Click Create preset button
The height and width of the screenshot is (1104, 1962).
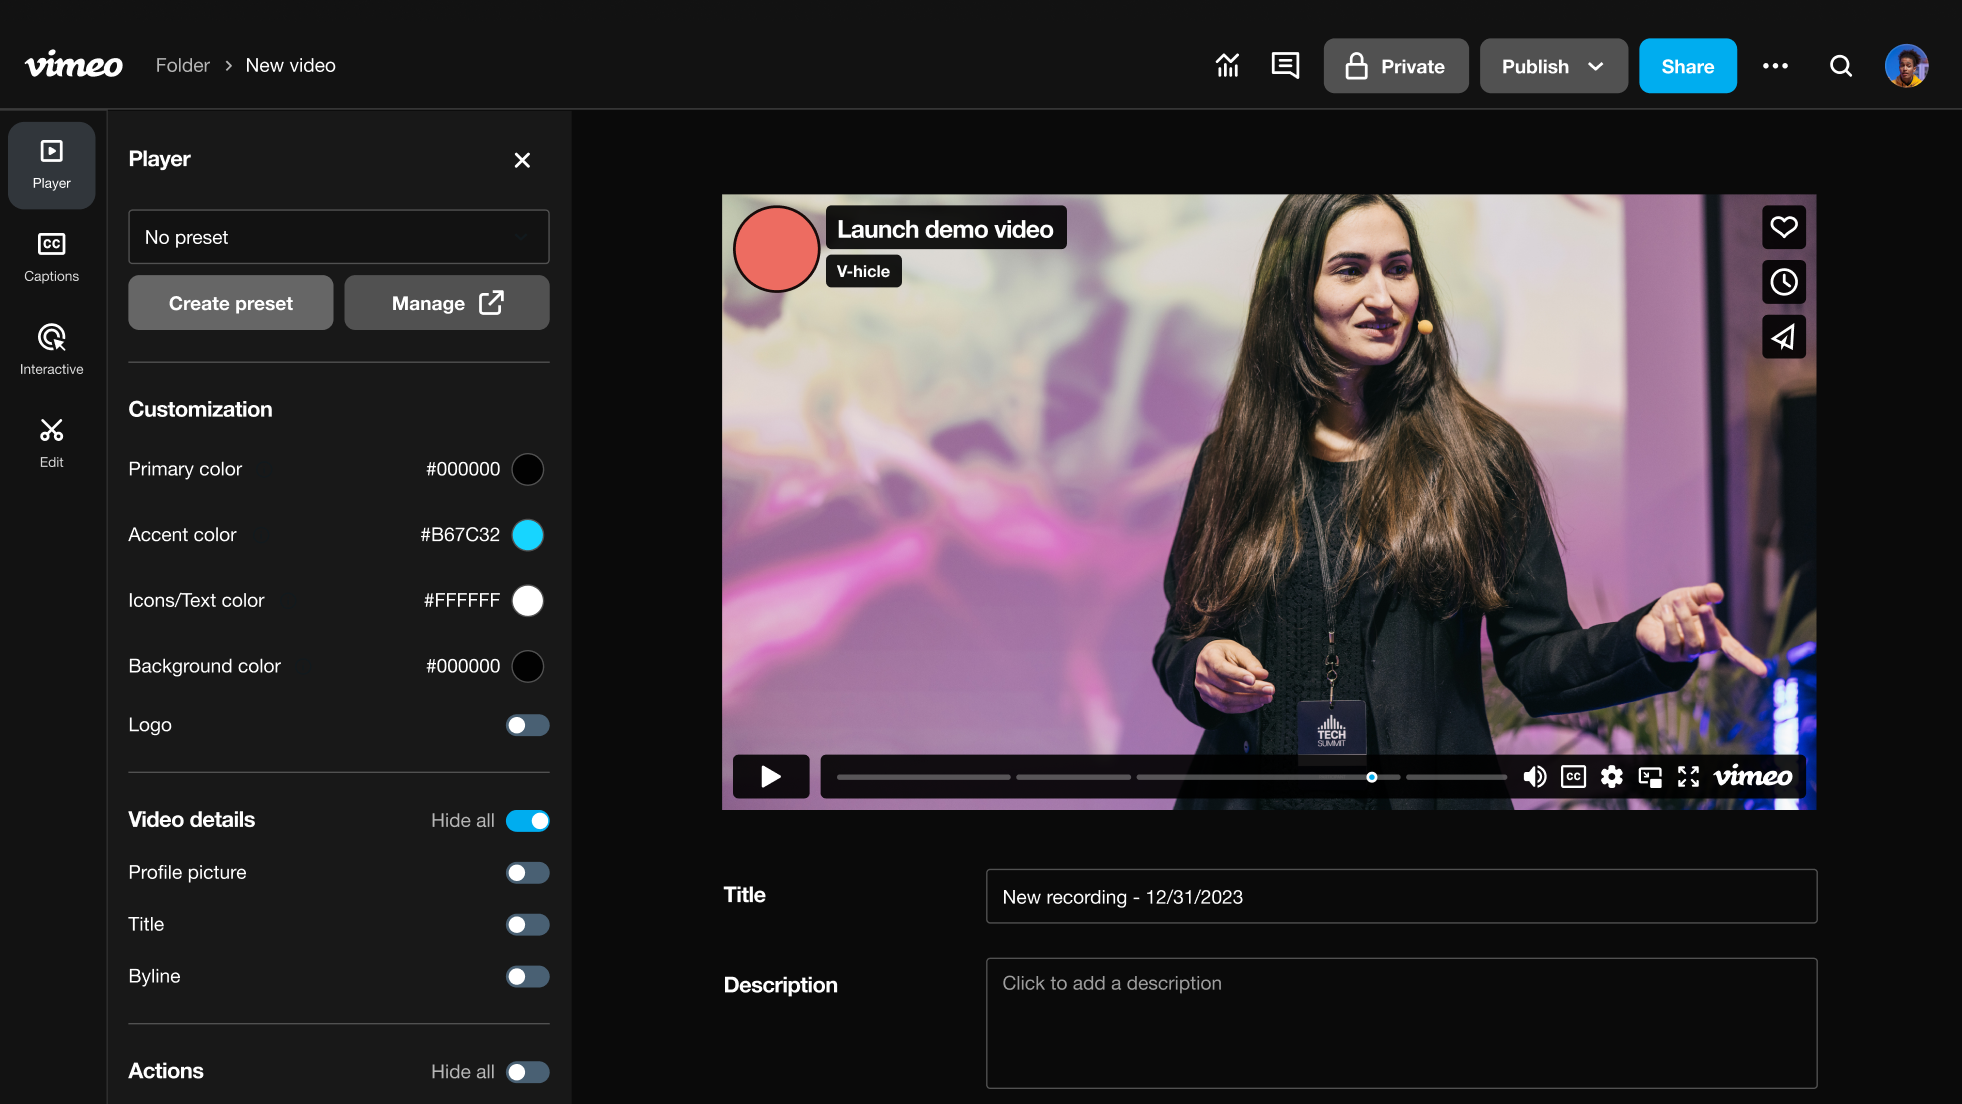tap(230, 303)
